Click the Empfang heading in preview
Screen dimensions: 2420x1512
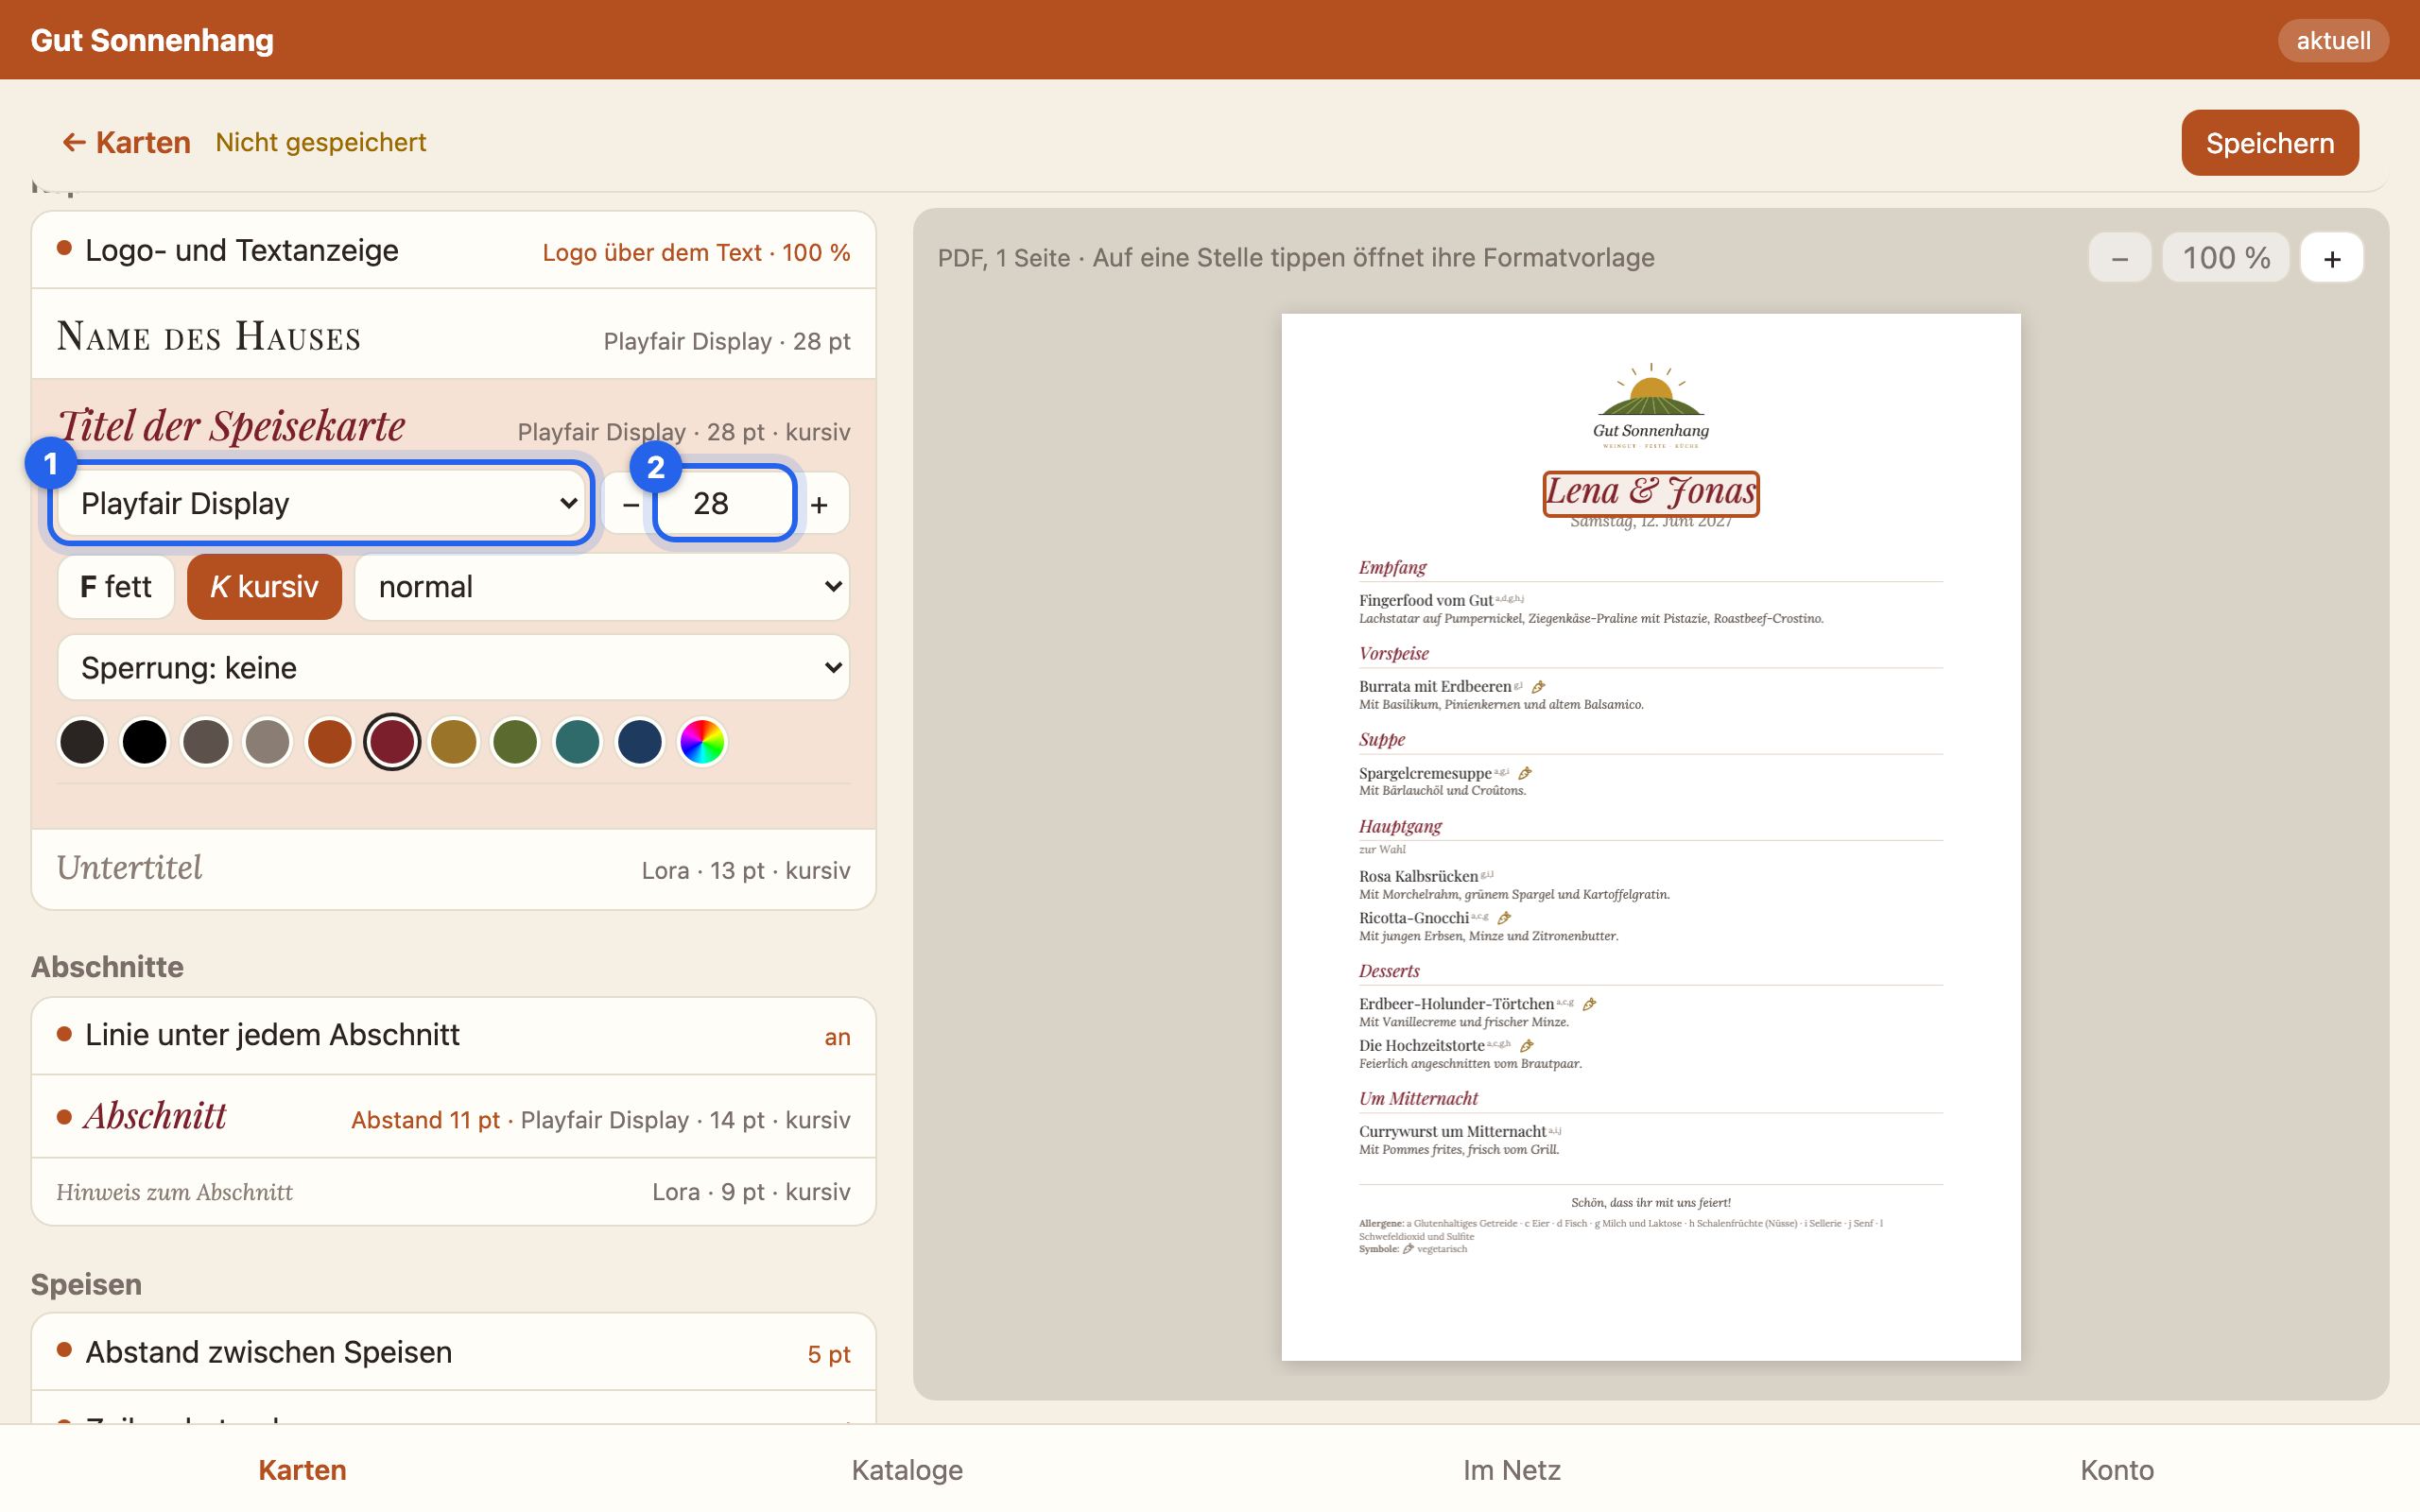click(x=1392, y=568)
